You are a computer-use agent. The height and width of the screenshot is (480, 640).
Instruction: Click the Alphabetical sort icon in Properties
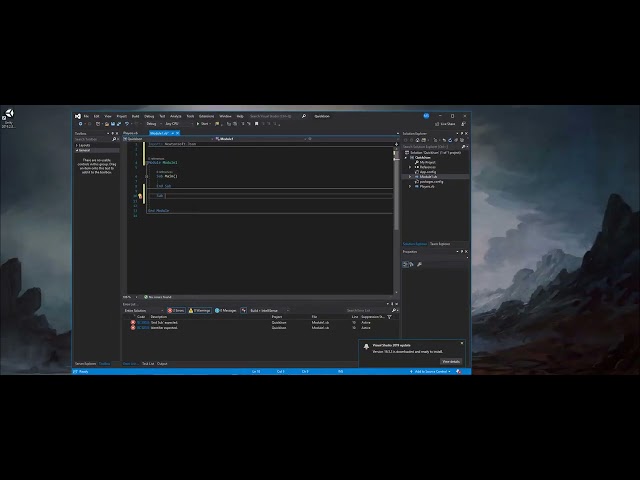coord(411,264)
